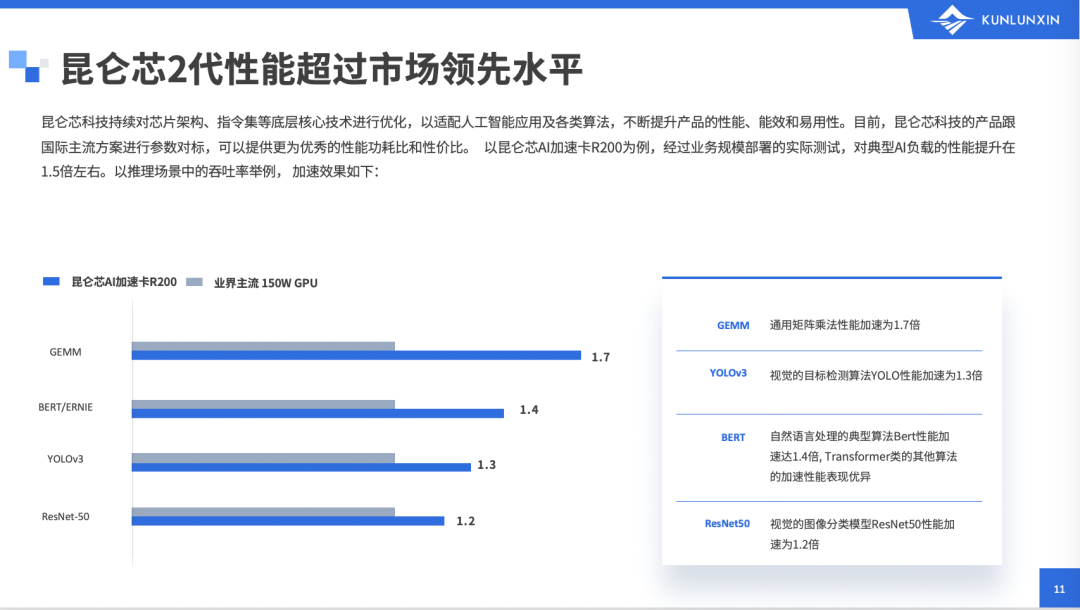Click the page number 11 box
Viewport: 1080px width, 610px height.
click(x=1059, y=588)
